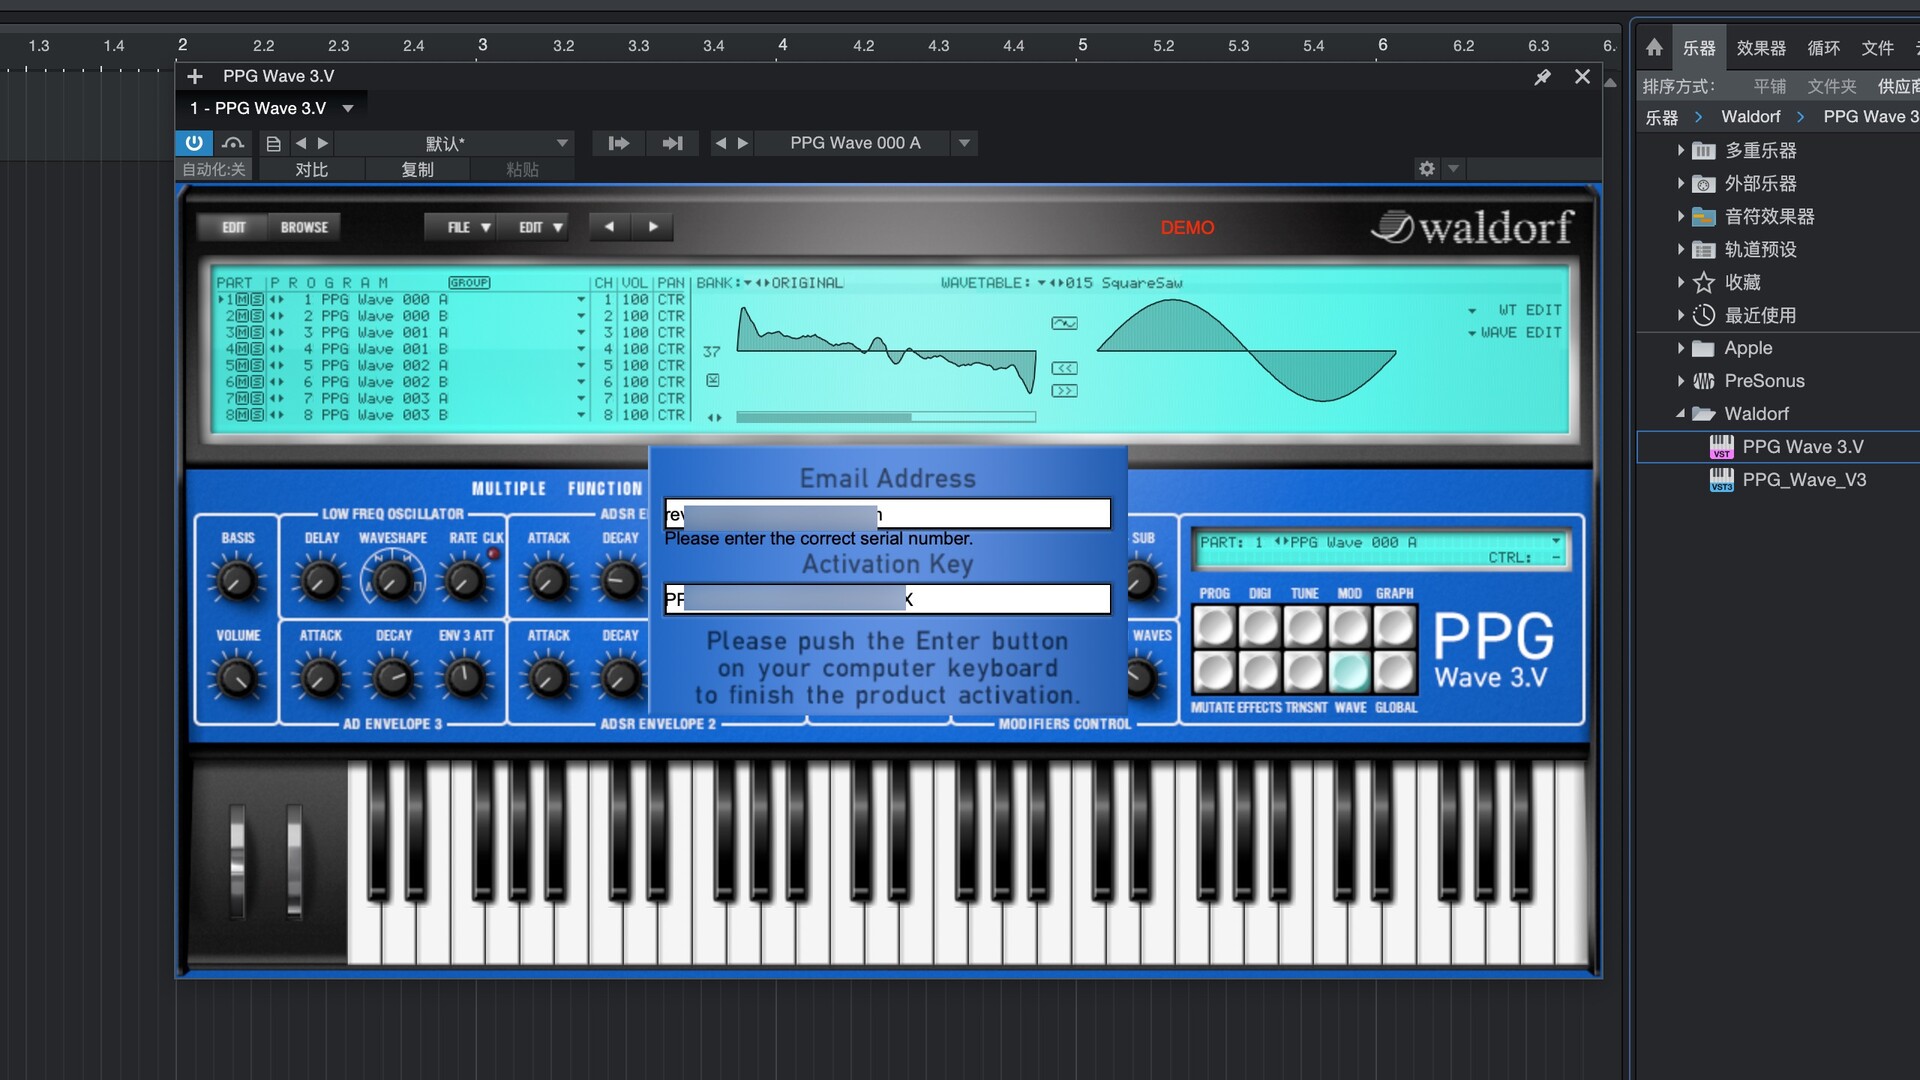1920x1080 pixels.
Task: Click the Activation Key input field
Action: pos(887,599)
